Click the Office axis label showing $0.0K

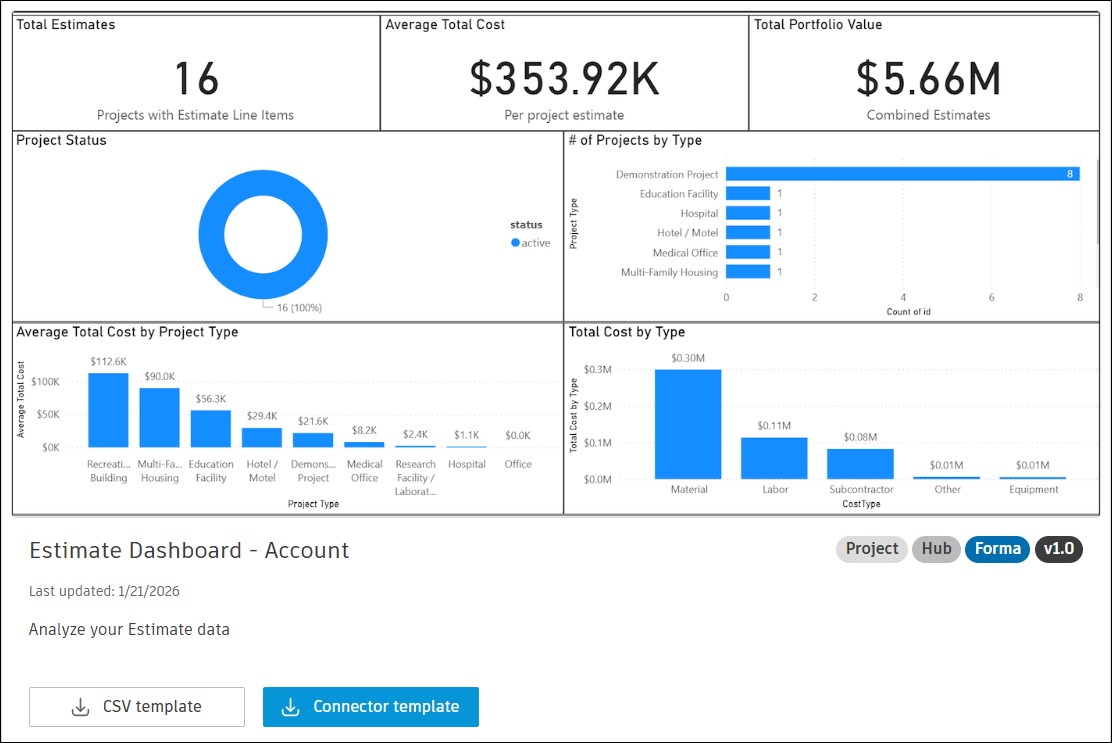tap(518, 464)
